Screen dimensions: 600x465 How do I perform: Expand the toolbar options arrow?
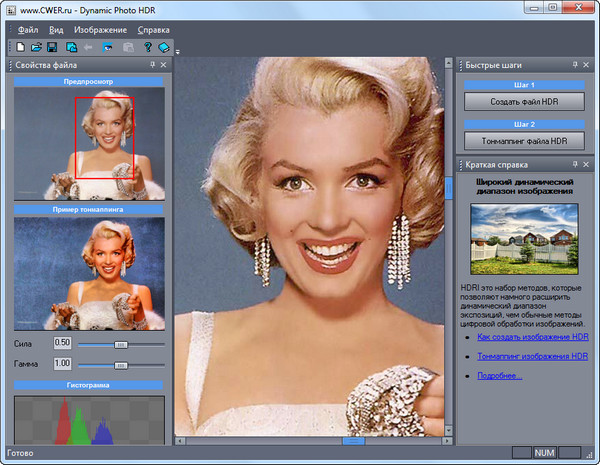pos(177,51)
